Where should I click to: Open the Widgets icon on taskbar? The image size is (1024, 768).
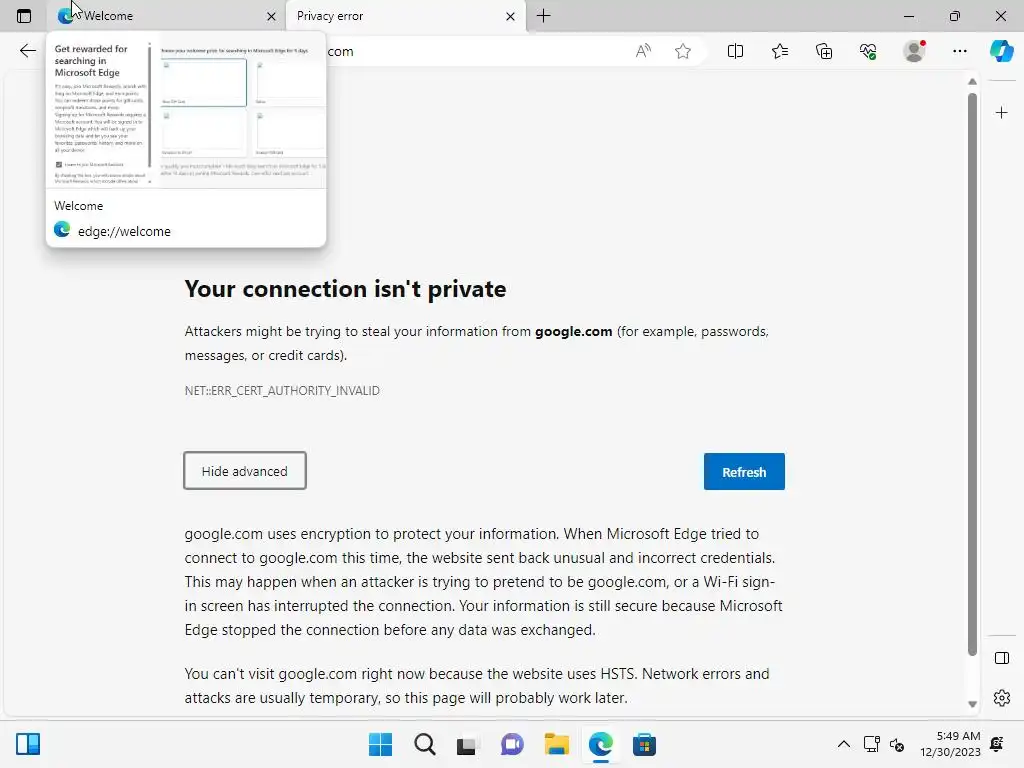point(28,744)
